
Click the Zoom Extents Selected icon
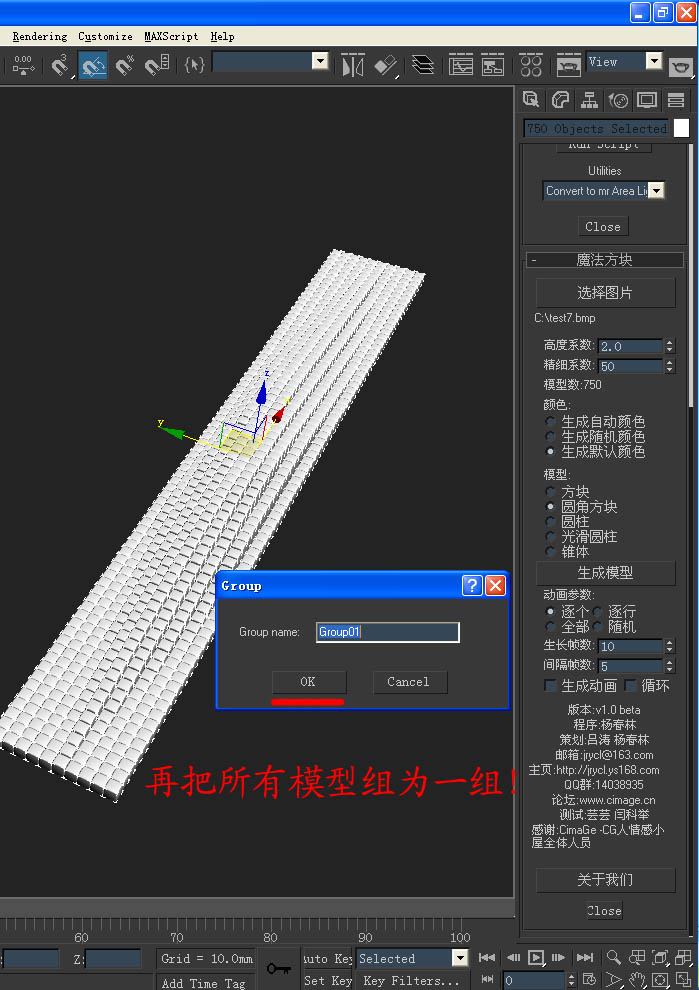coord(660,957)
